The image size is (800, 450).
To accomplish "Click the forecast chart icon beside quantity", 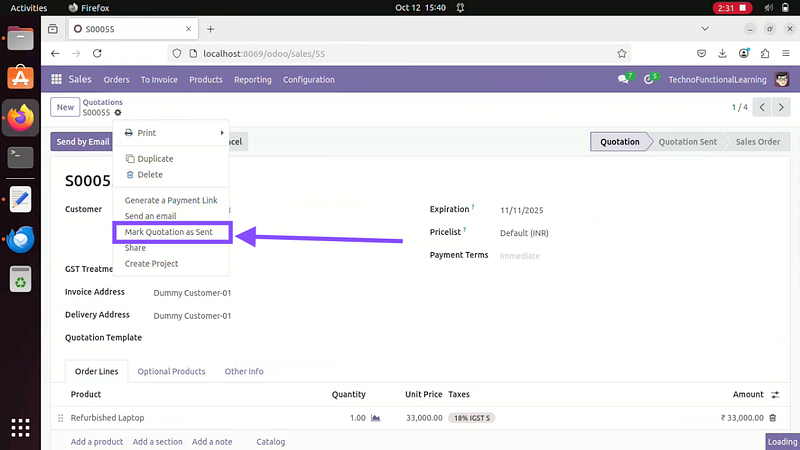I will [376, 418].
